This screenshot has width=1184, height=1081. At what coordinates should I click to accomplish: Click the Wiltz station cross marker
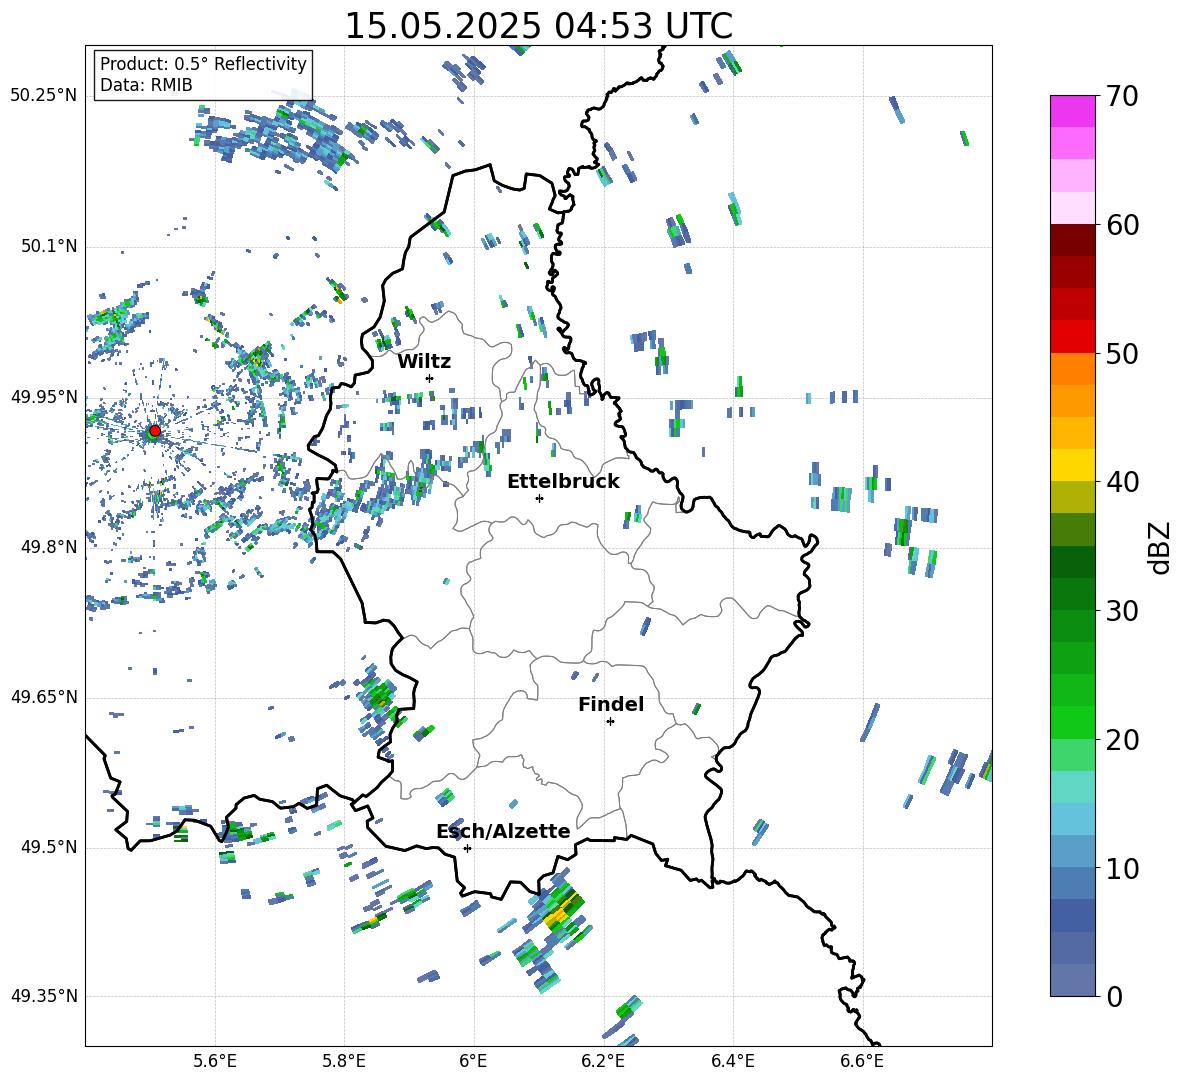point(430,378)
